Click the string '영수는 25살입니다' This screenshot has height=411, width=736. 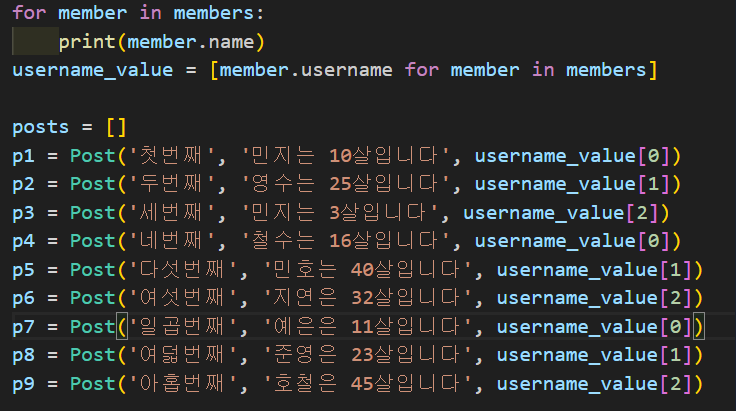click(345, 184)
